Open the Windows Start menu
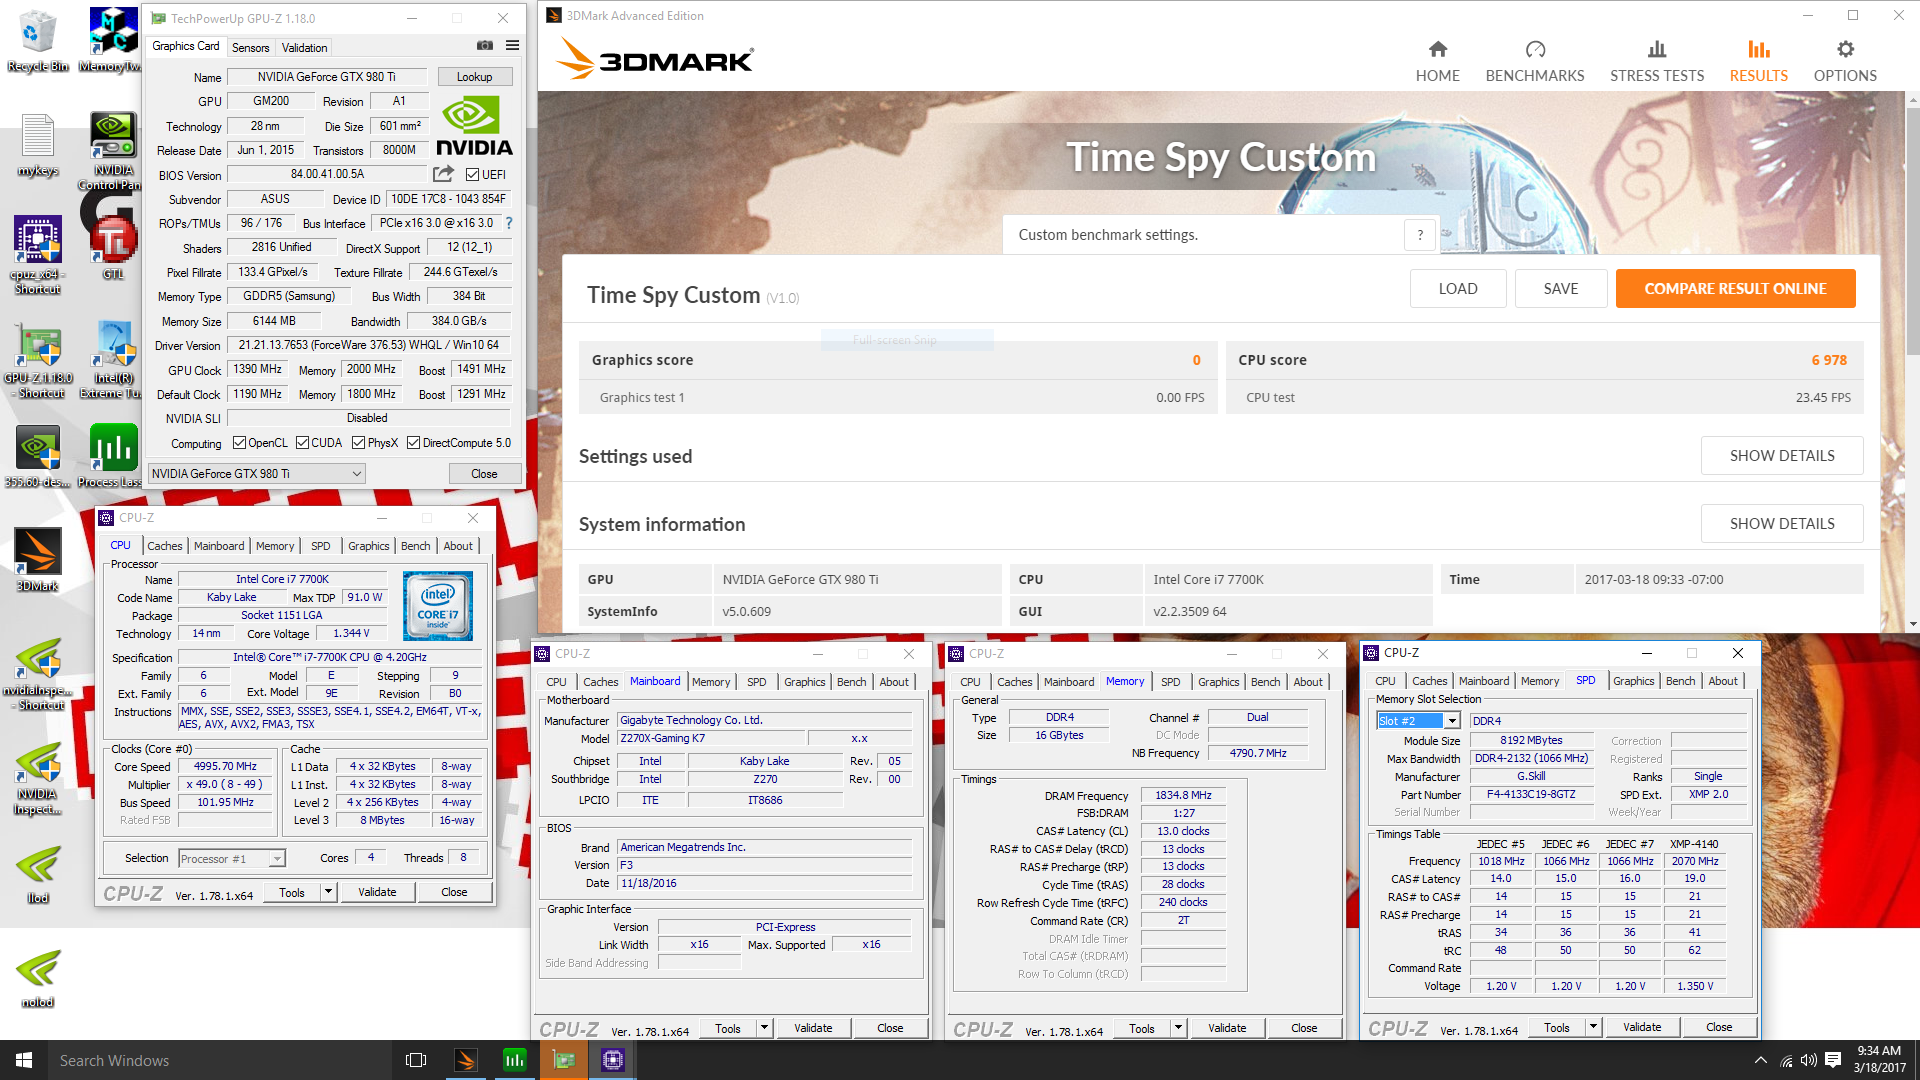The width and height of the screenshot is (1920, 1080). click(x=24, y=1060)
